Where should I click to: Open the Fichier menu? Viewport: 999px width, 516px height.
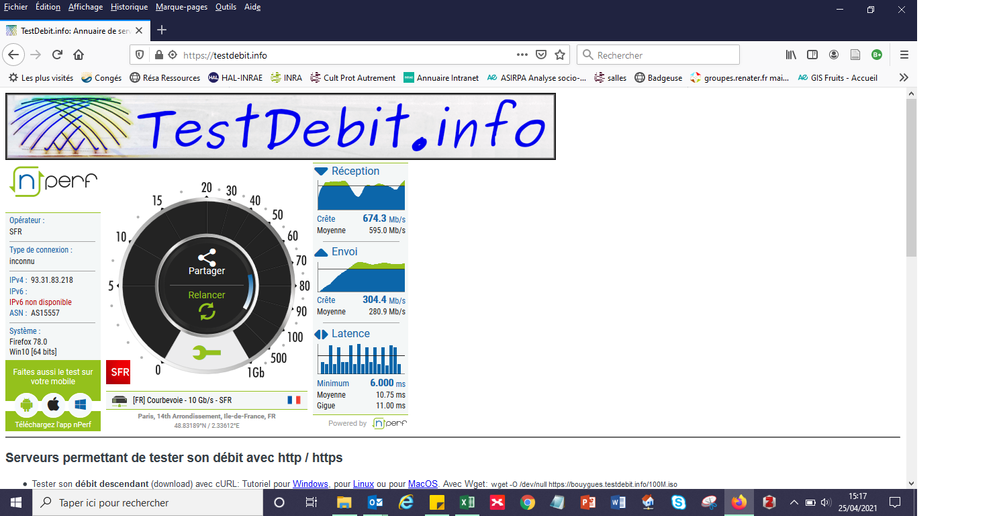point(16,7)
